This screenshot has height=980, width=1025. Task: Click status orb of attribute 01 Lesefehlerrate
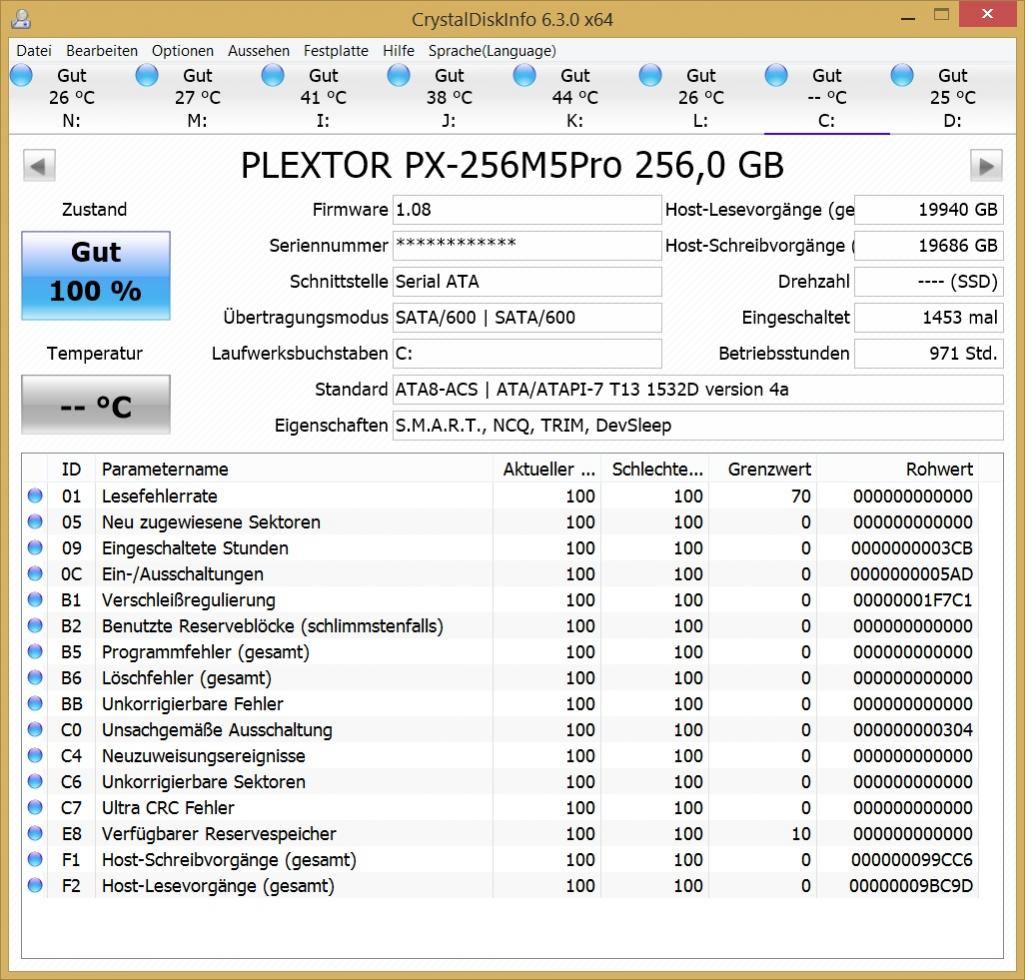[35, 496]
